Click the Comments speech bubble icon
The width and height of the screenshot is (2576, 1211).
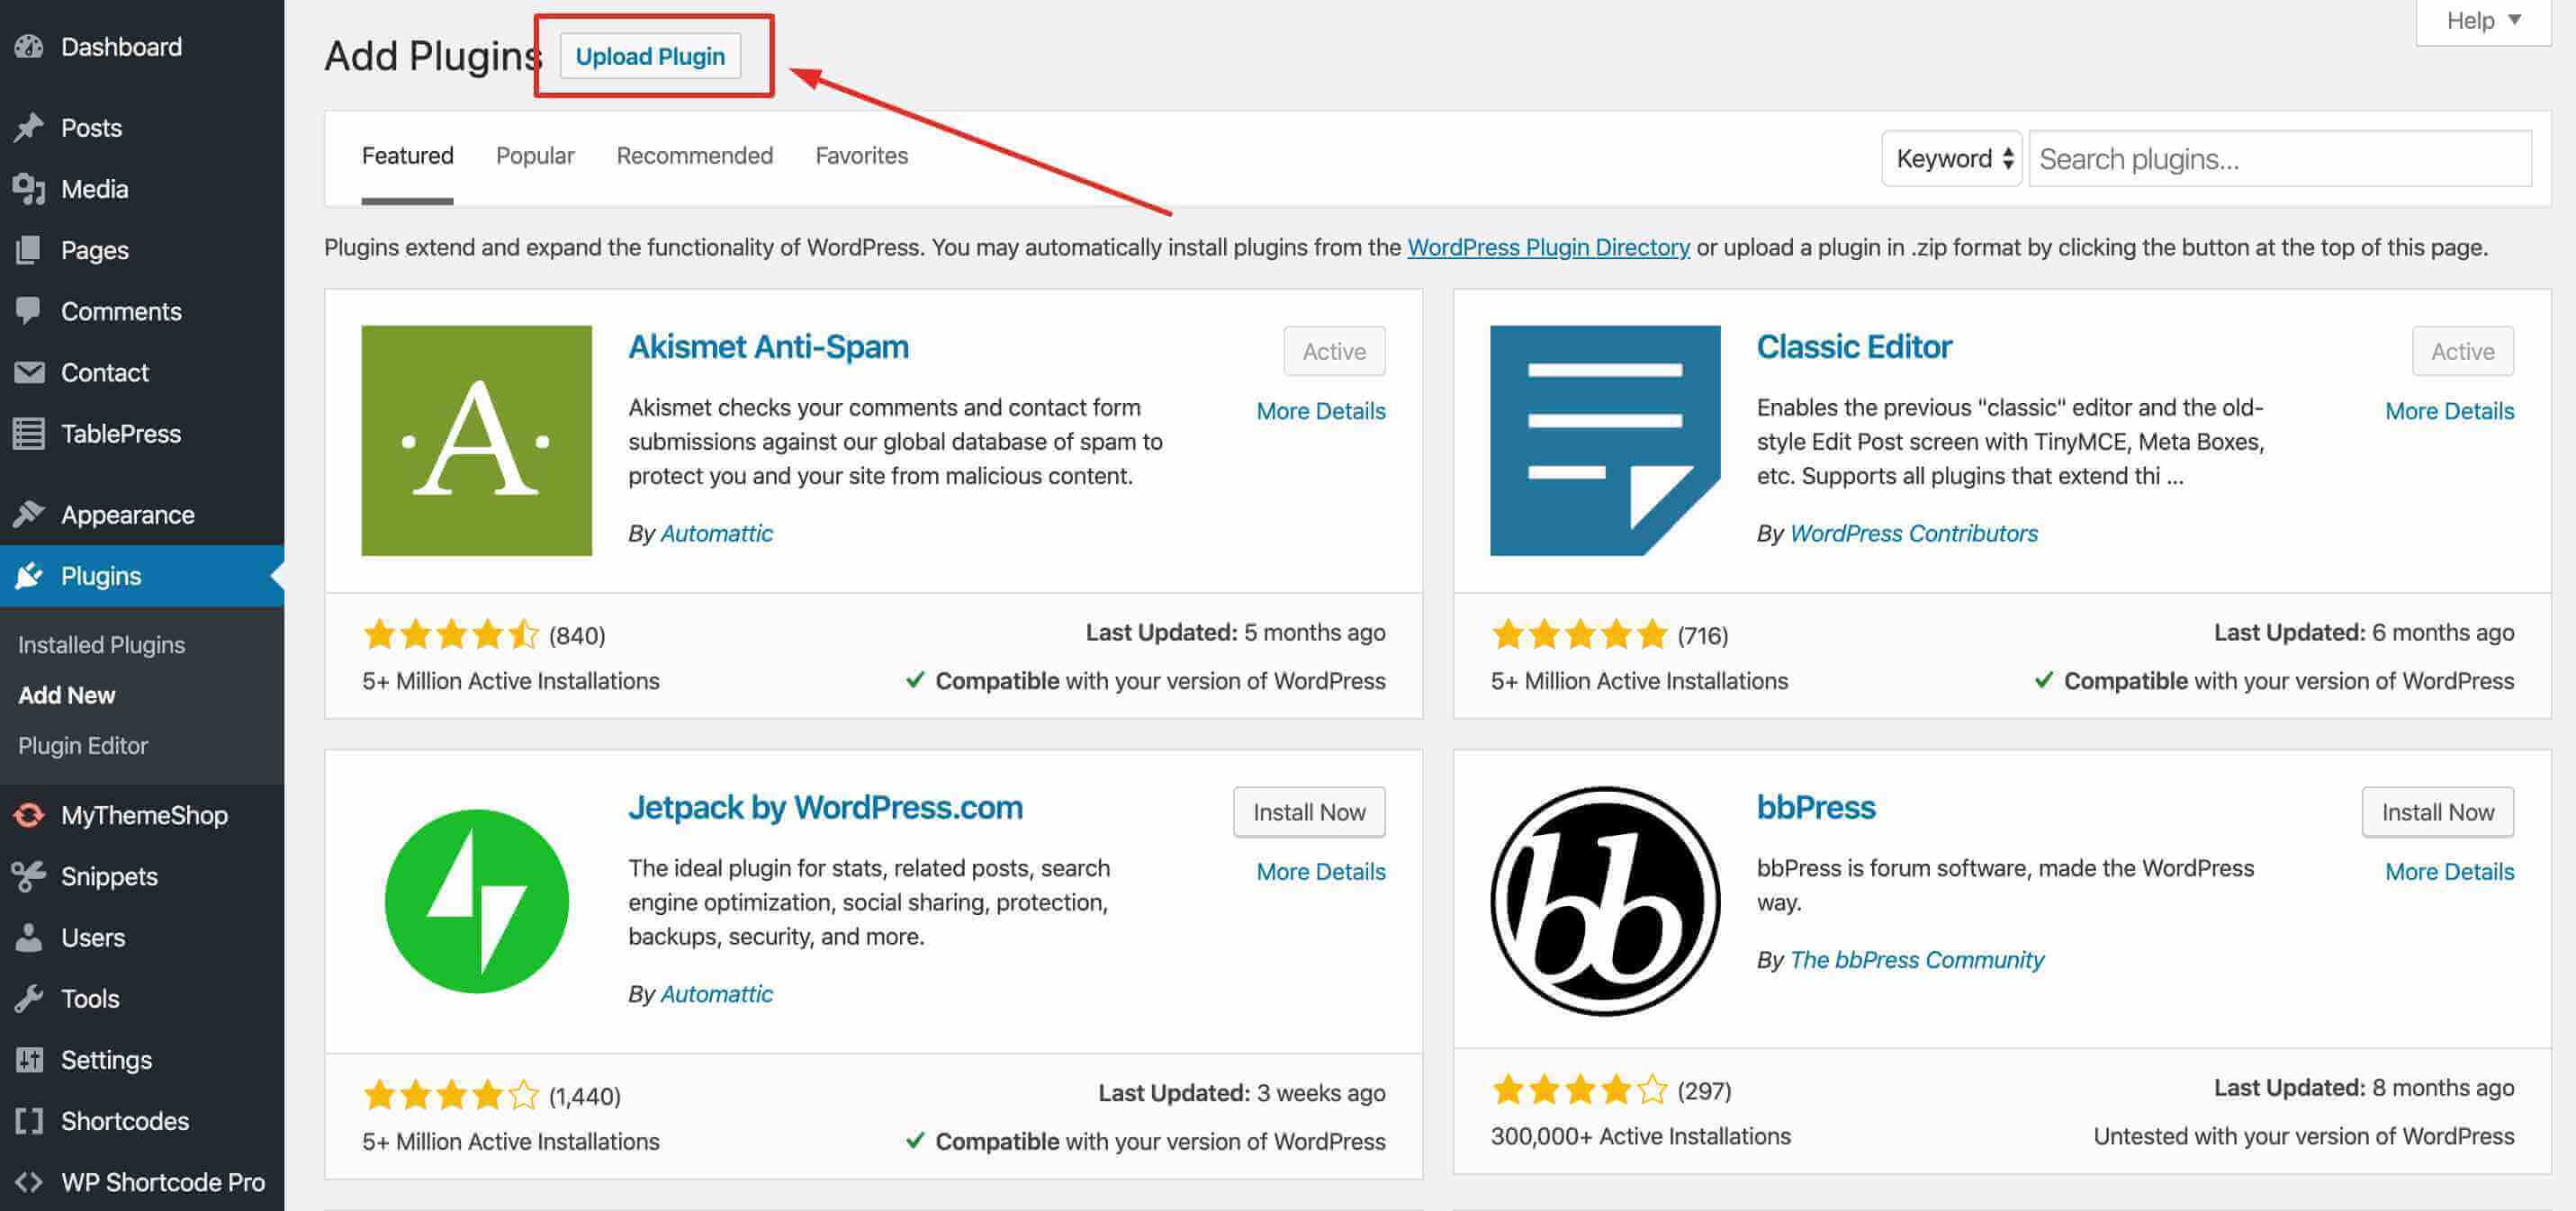pos(29,311)
